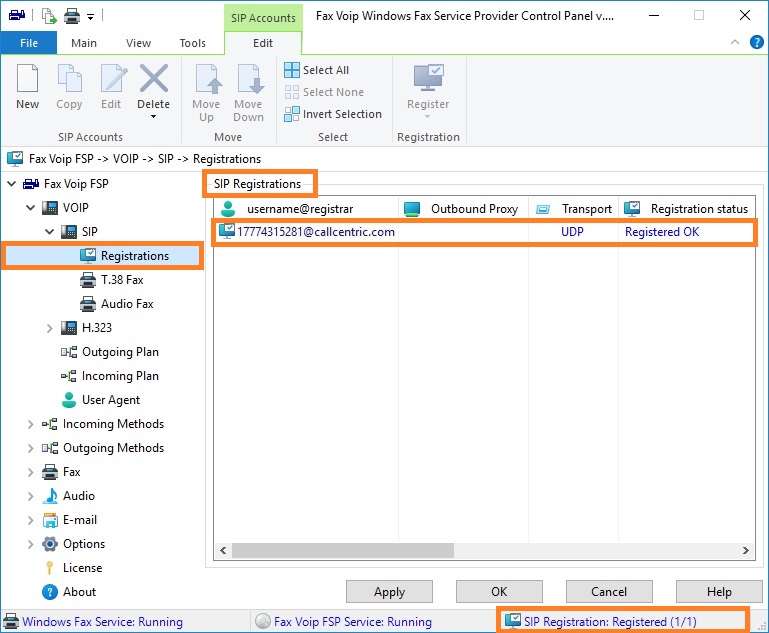Screen dimensions: 769x633
Task: Click the quick access printer icon
Action: (72, 17)
